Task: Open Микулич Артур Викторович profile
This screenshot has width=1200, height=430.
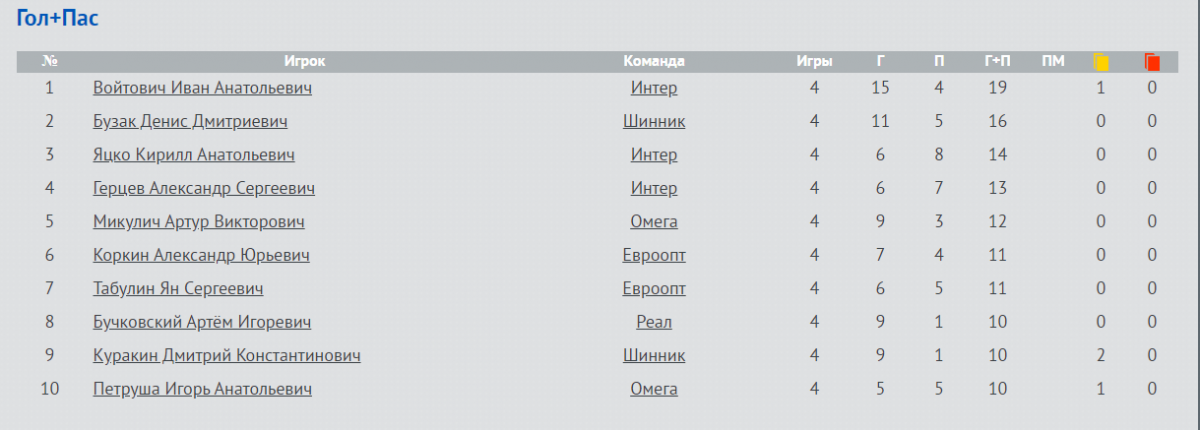Action: click(x=199, y=222)
